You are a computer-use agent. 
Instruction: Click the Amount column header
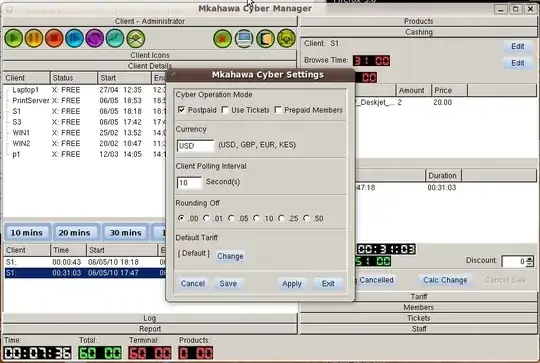pyautogui.click(x=414, y=90)
